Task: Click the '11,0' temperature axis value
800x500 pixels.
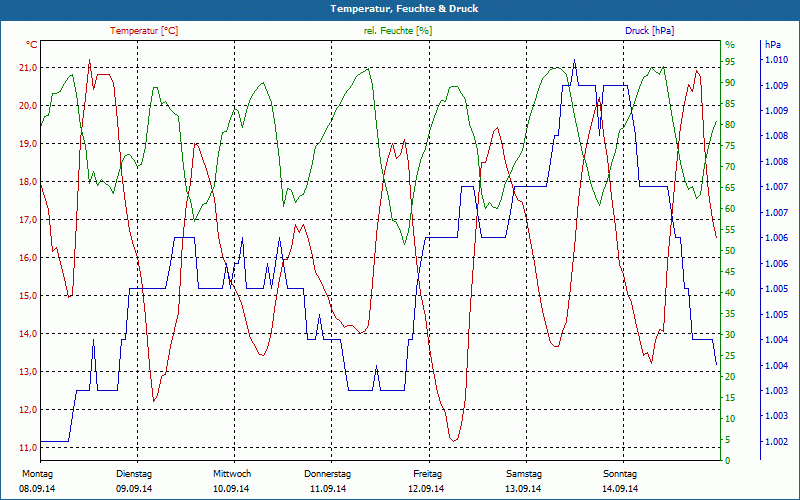Action: [x=28, y=448]
